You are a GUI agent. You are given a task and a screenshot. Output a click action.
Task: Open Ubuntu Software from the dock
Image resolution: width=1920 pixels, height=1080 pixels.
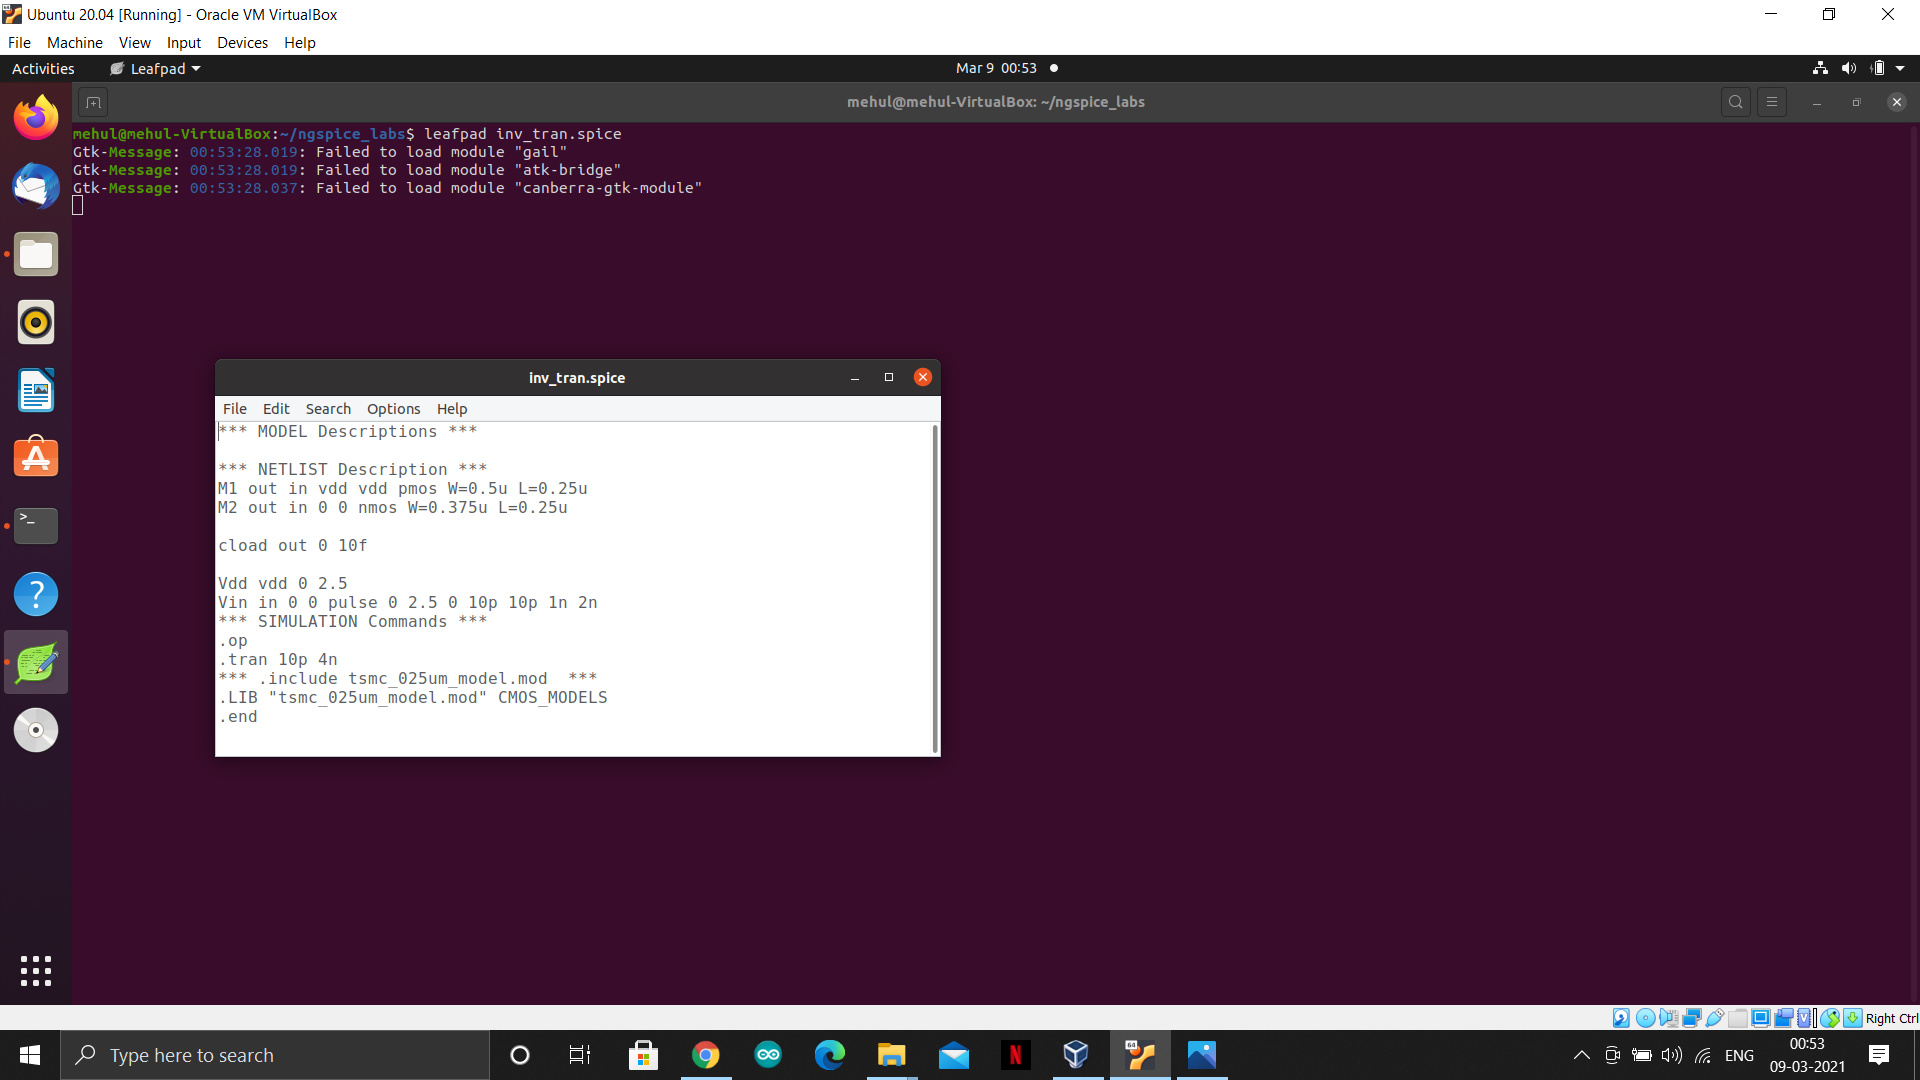click(35, 457)
